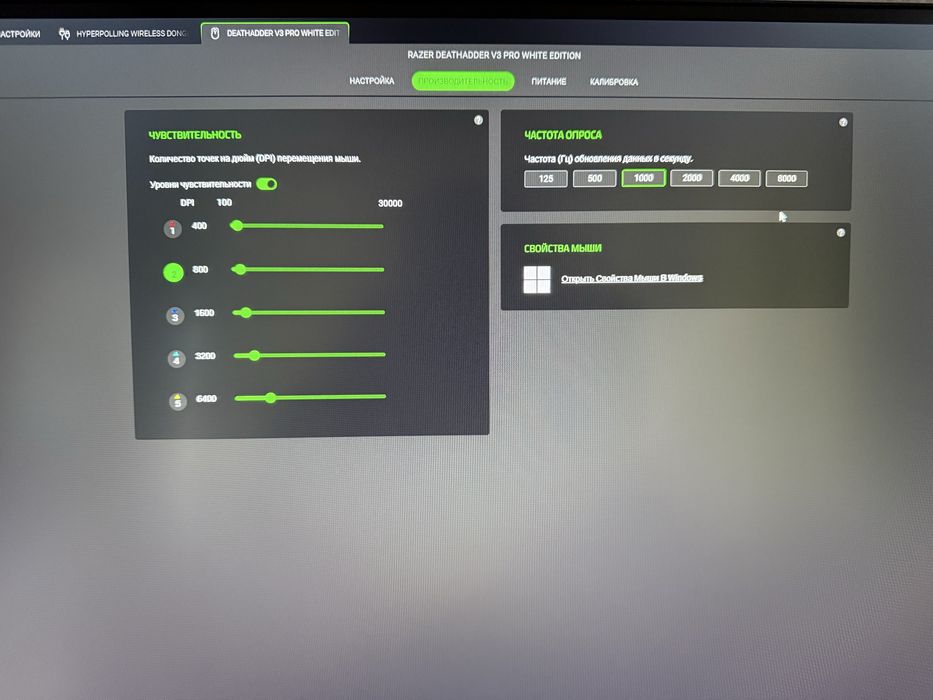Click the Windows logo icon in СВОЙСТВА МЫШИ
Image resolution: width=933 pixels, height=700 pixels.
click(537, 279)
